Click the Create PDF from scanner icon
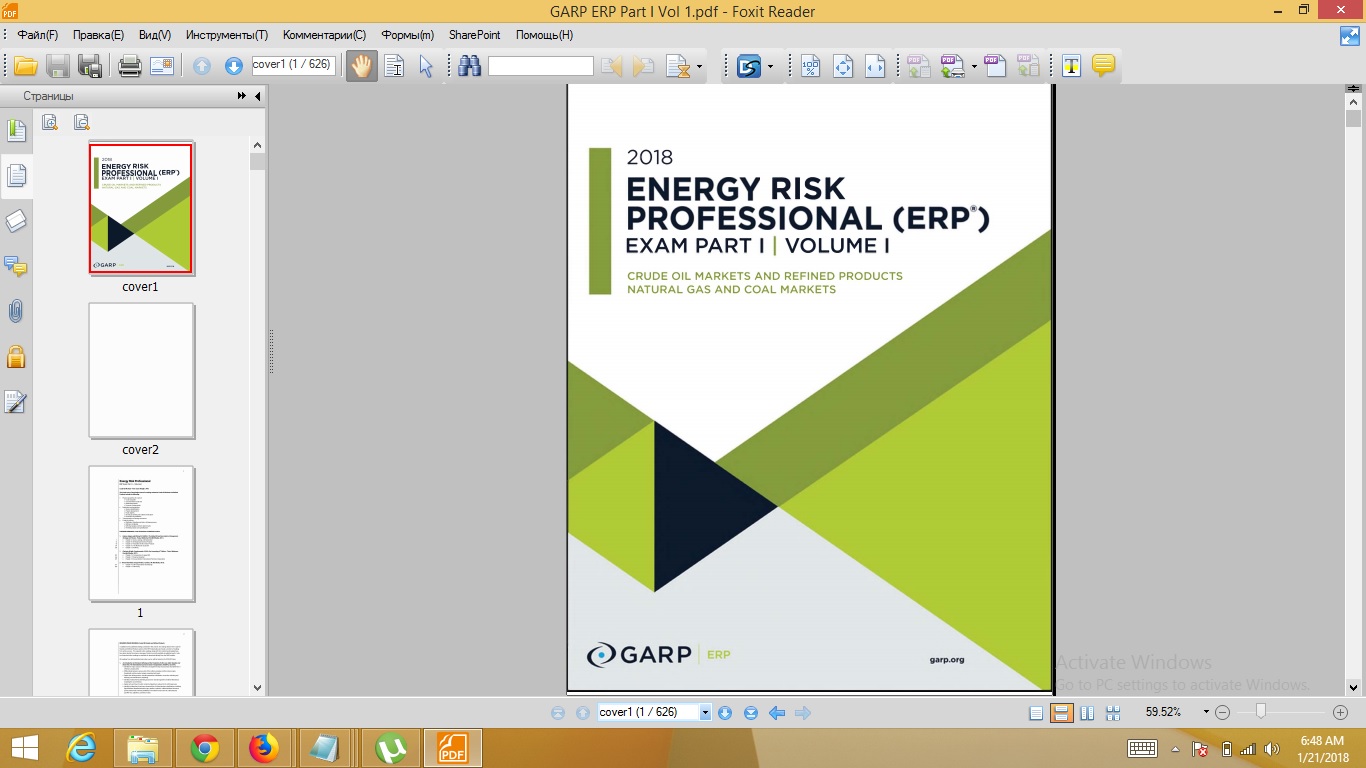 coord(951,67)
